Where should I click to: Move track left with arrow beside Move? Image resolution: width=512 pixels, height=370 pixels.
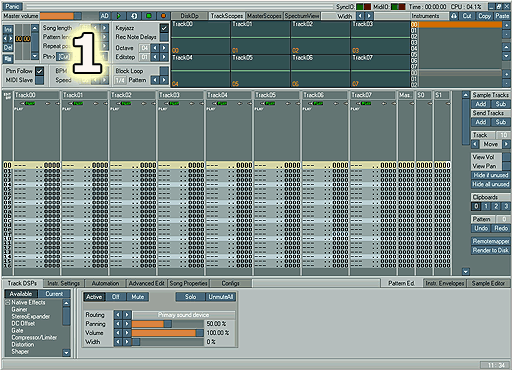[475, 144]
